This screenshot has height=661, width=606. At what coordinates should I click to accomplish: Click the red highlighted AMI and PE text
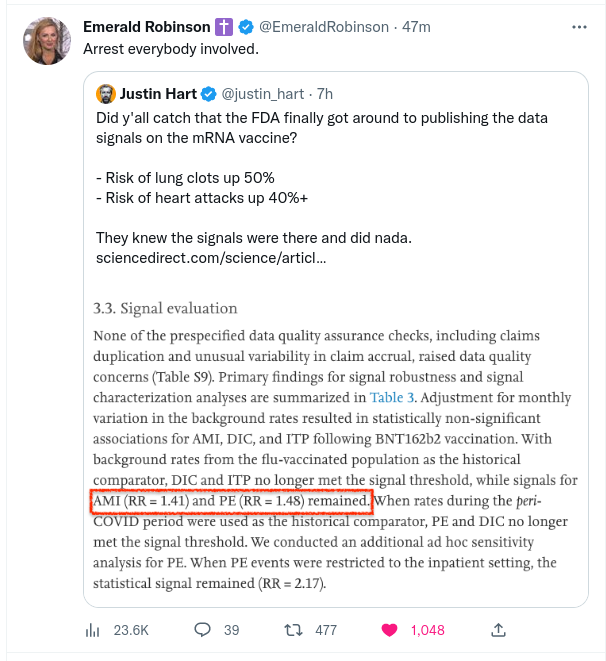pyautogui.click(x=230, y=501)
